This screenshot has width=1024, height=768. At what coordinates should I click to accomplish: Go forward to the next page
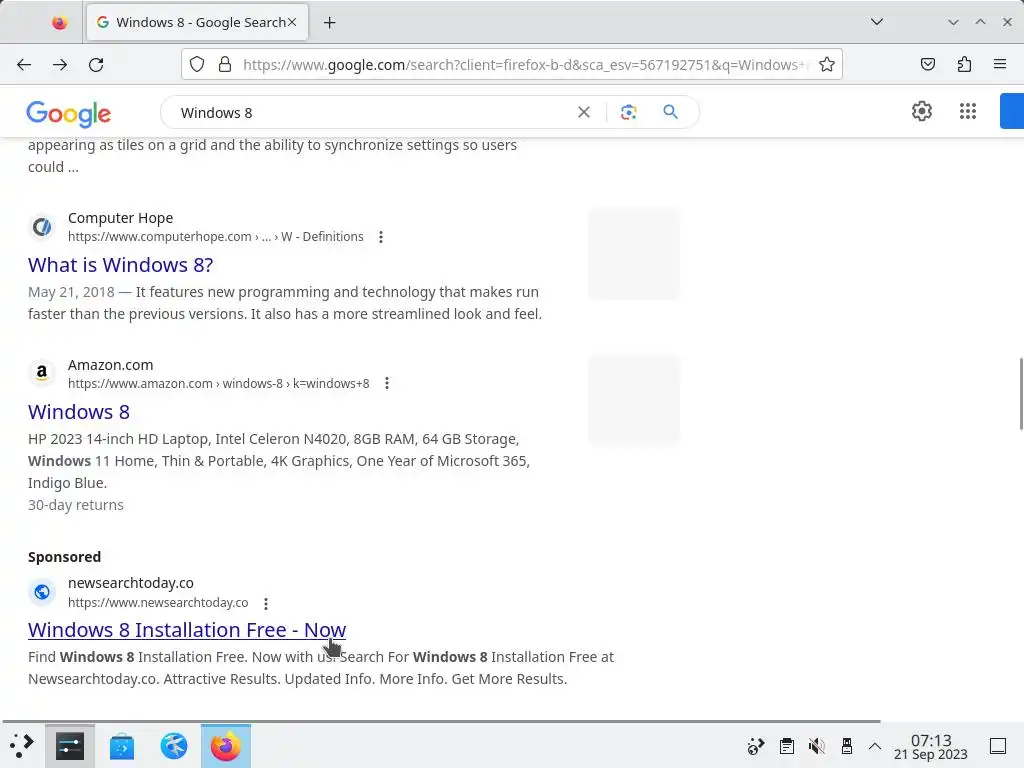(x=60, y=65)
